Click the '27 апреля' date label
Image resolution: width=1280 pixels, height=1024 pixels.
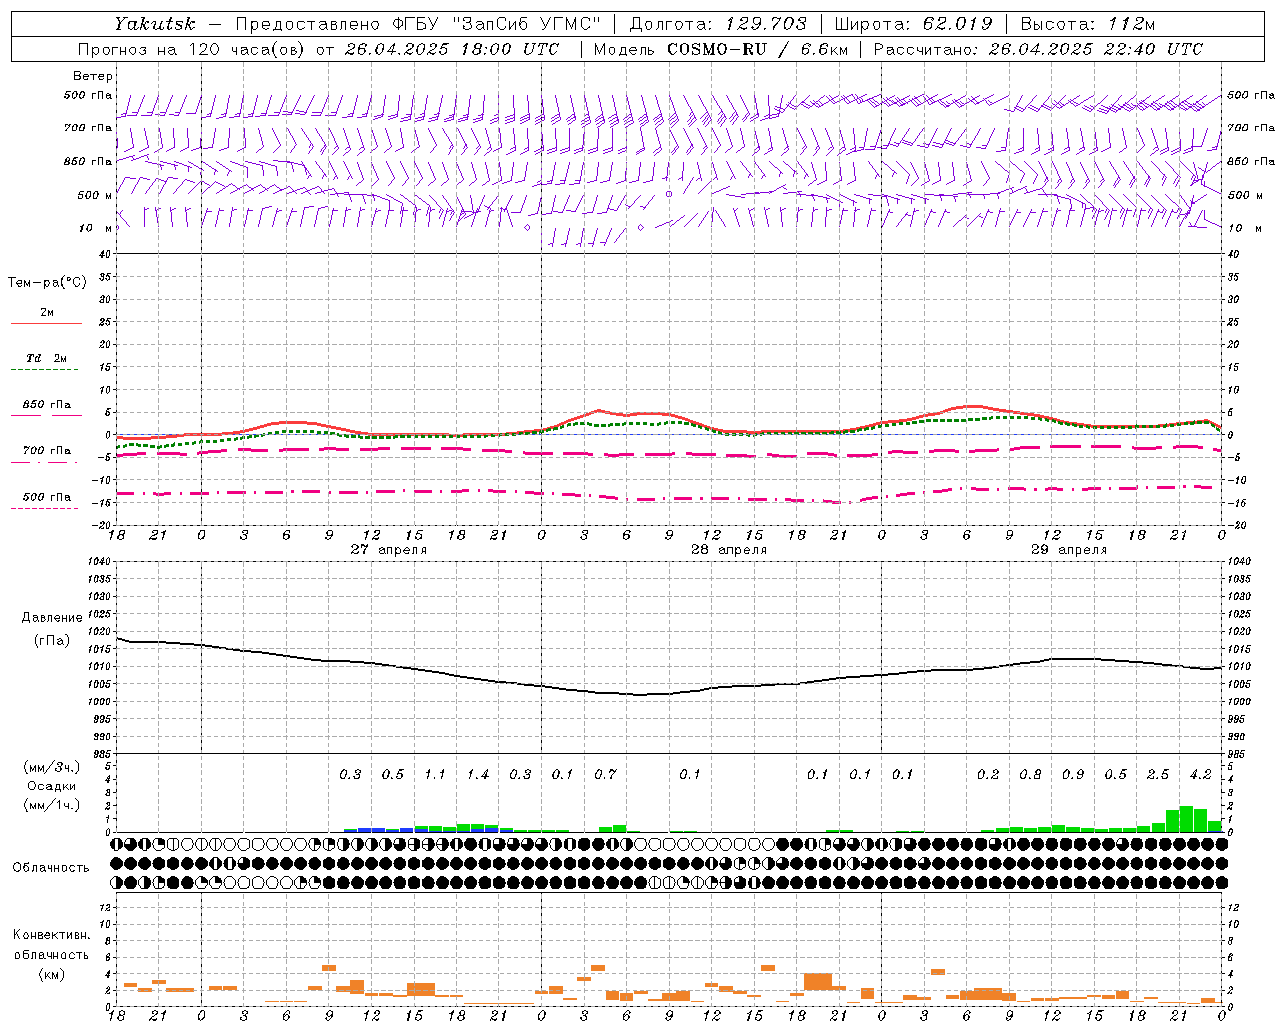click(388, 550)
